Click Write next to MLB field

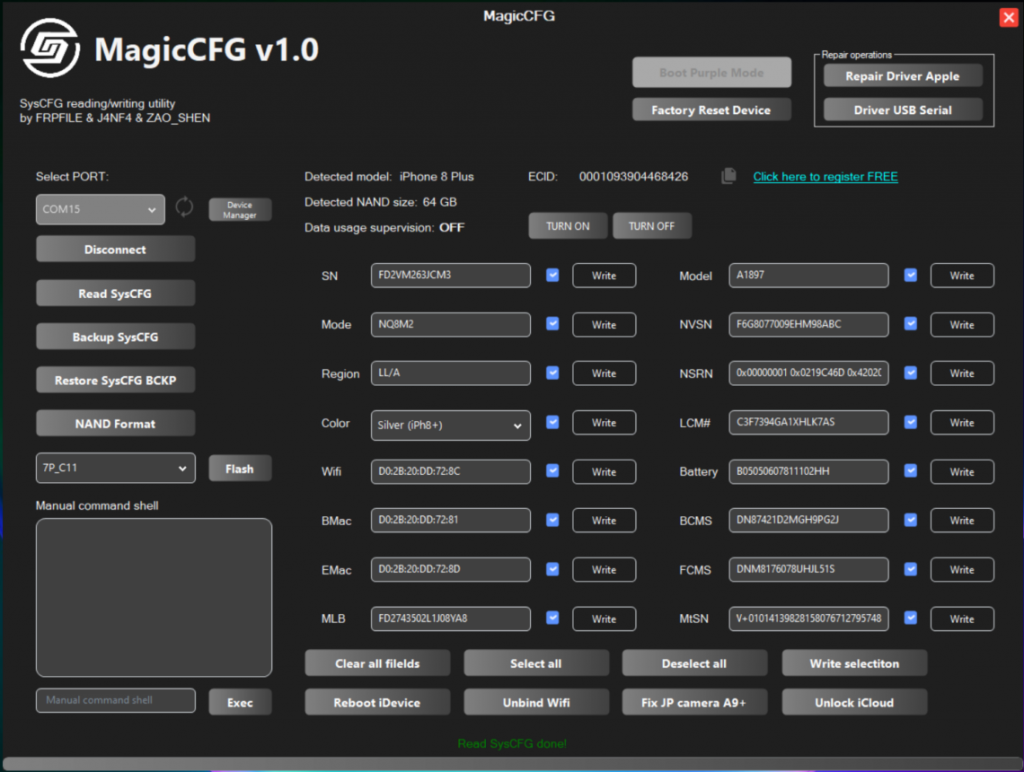tap(604, 619)
